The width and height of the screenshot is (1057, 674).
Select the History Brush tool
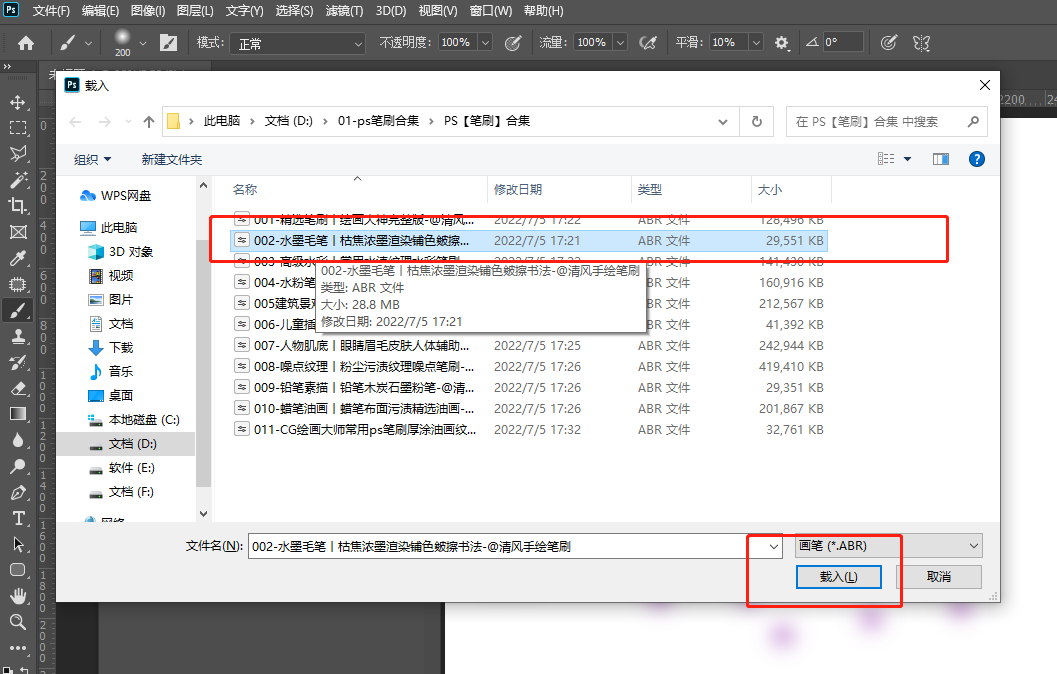click(x=18, y=363)
